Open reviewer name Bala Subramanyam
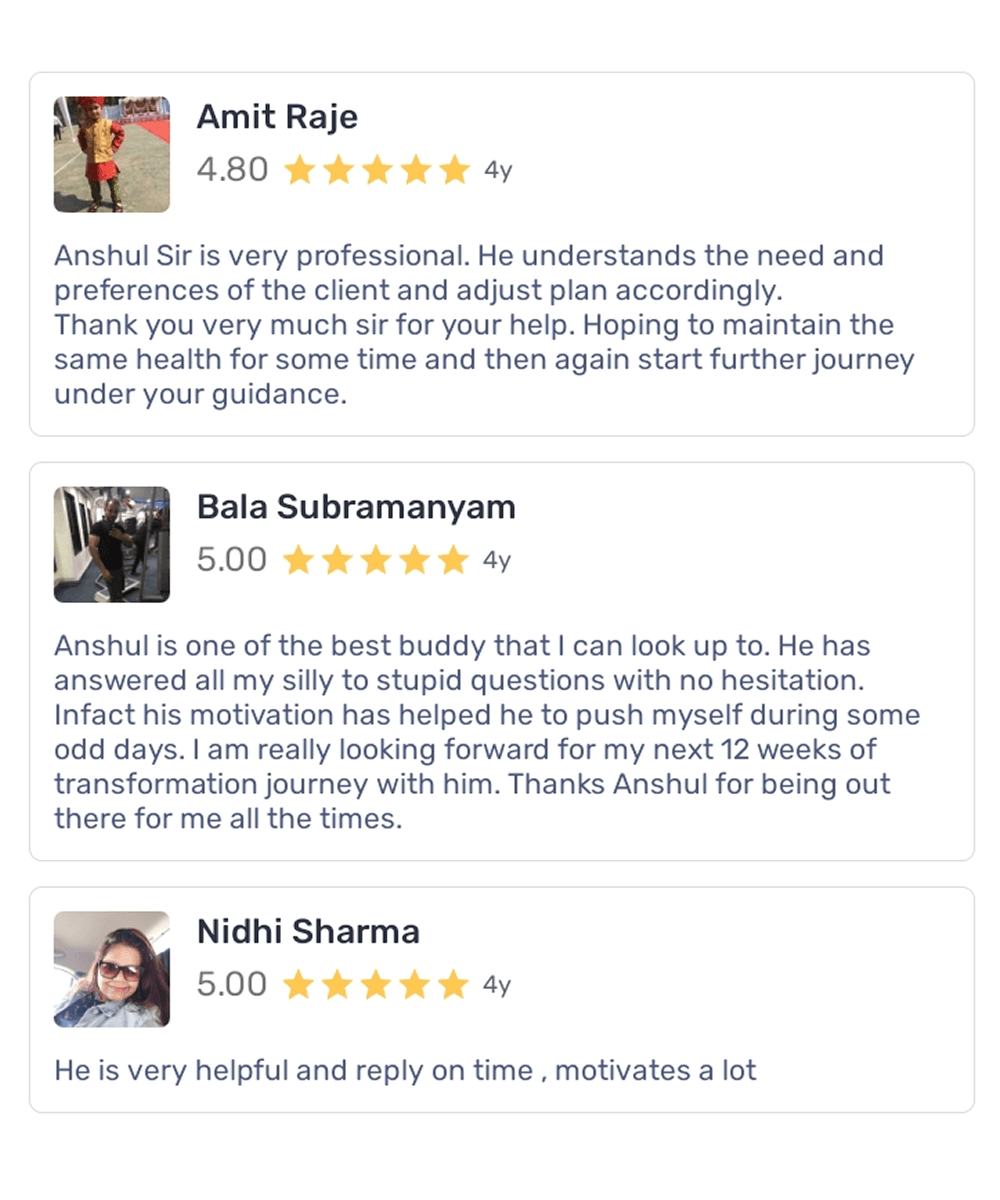The width and height of the screenshot is (1000, 1200). point(356,507)
